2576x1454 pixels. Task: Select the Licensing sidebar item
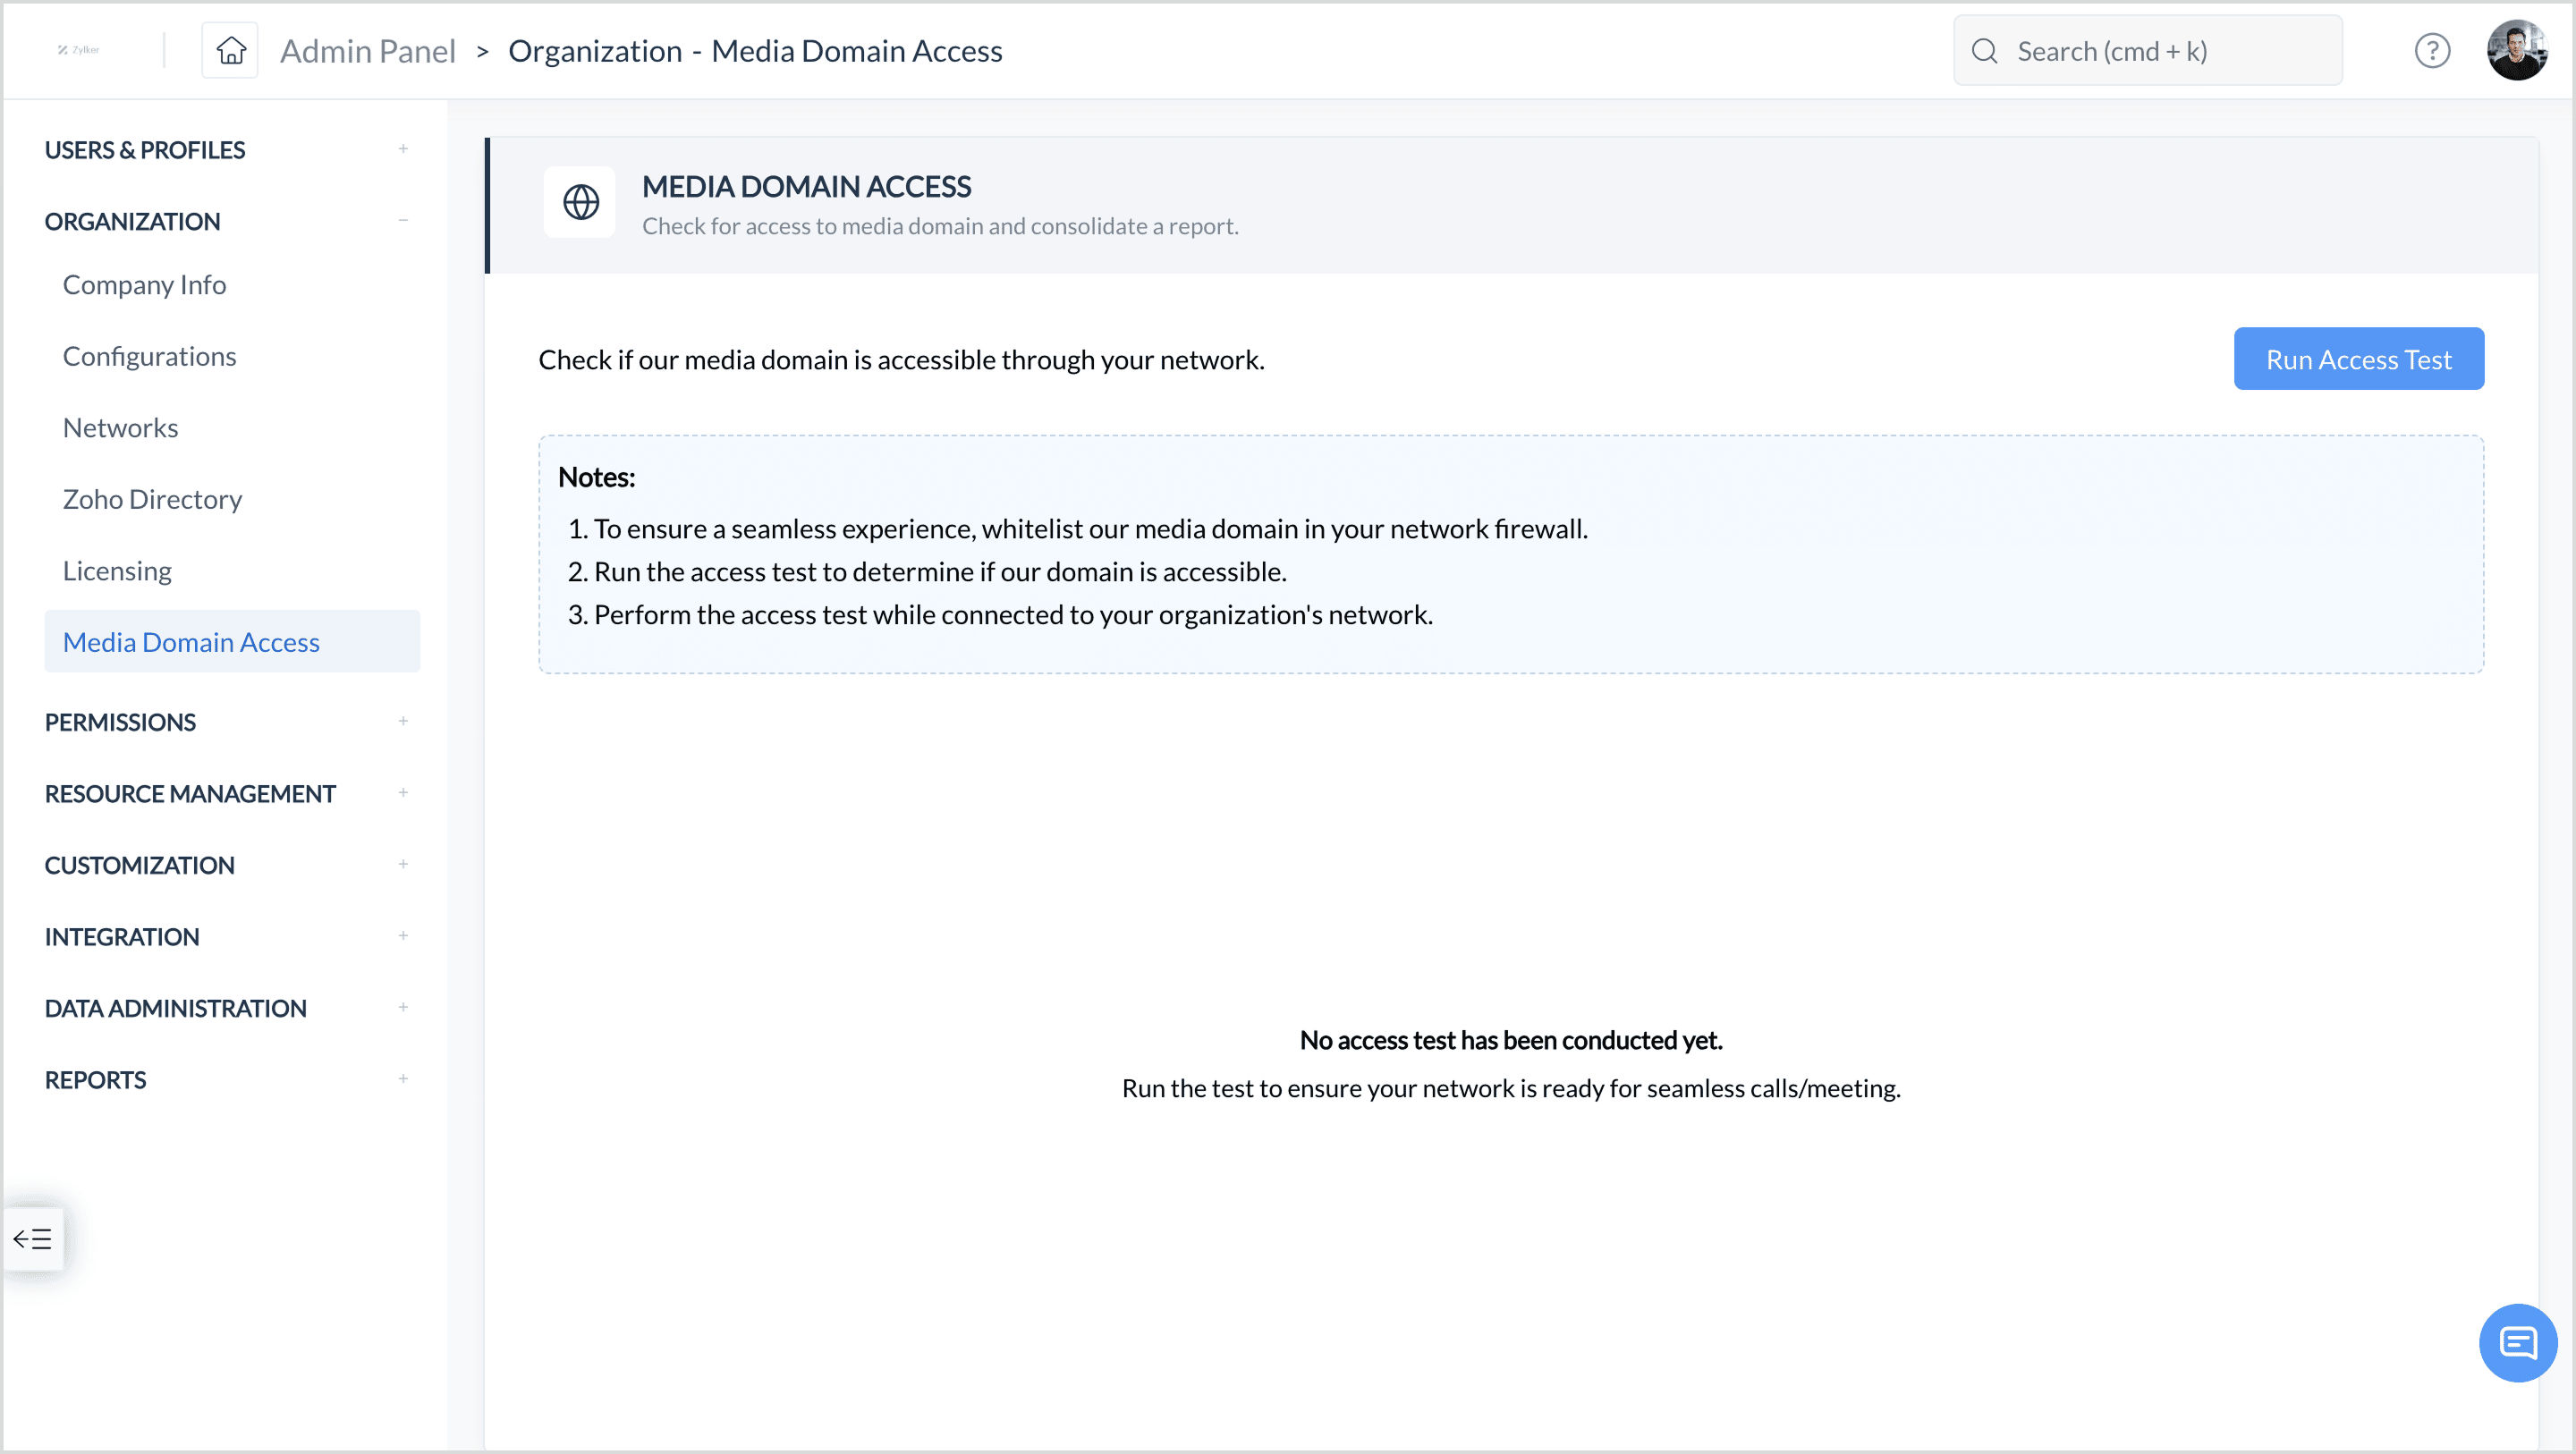117,571
